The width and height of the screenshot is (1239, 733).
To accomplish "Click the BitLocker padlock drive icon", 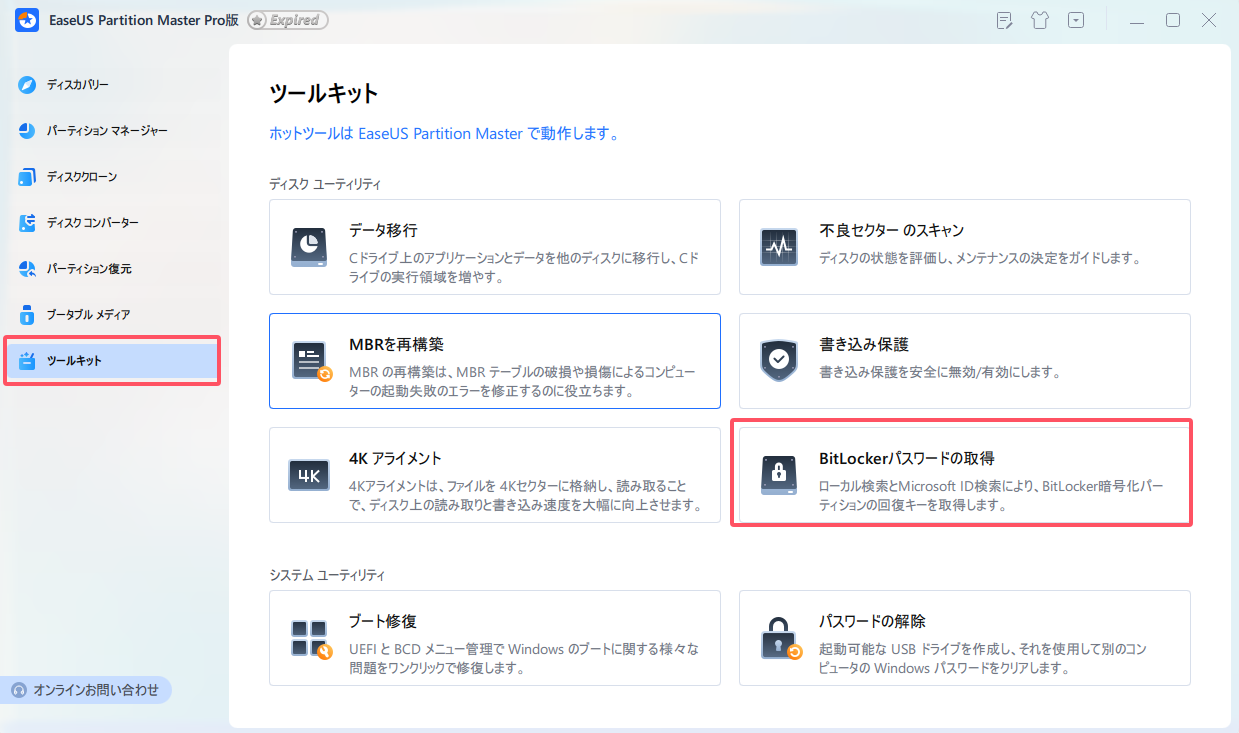I will [779, 475].
